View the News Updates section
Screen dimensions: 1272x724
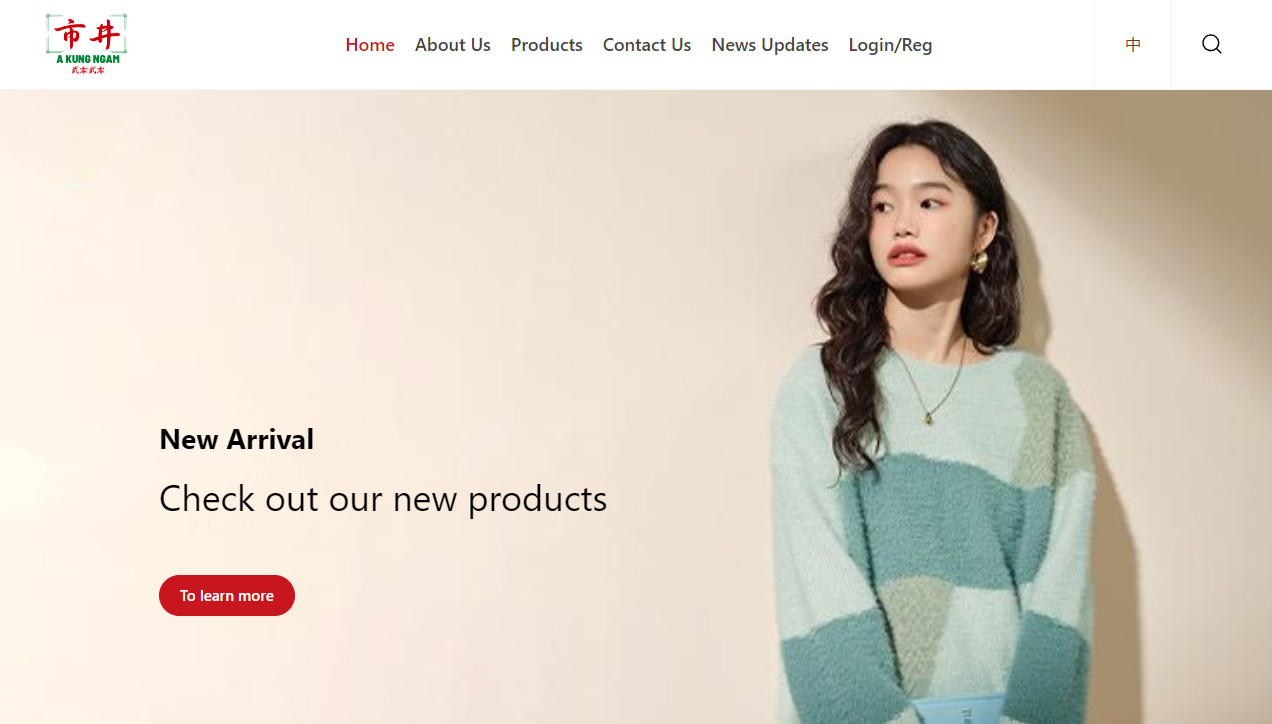(x=770, y=45)
